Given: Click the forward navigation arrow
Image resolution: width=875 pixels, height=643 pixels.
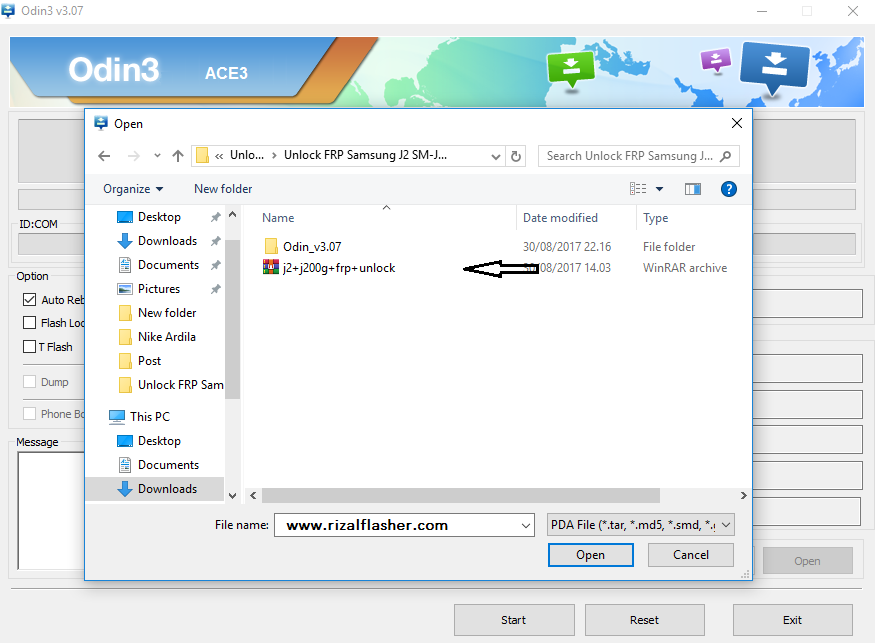Looking at the screenshot, I should 133,156.
